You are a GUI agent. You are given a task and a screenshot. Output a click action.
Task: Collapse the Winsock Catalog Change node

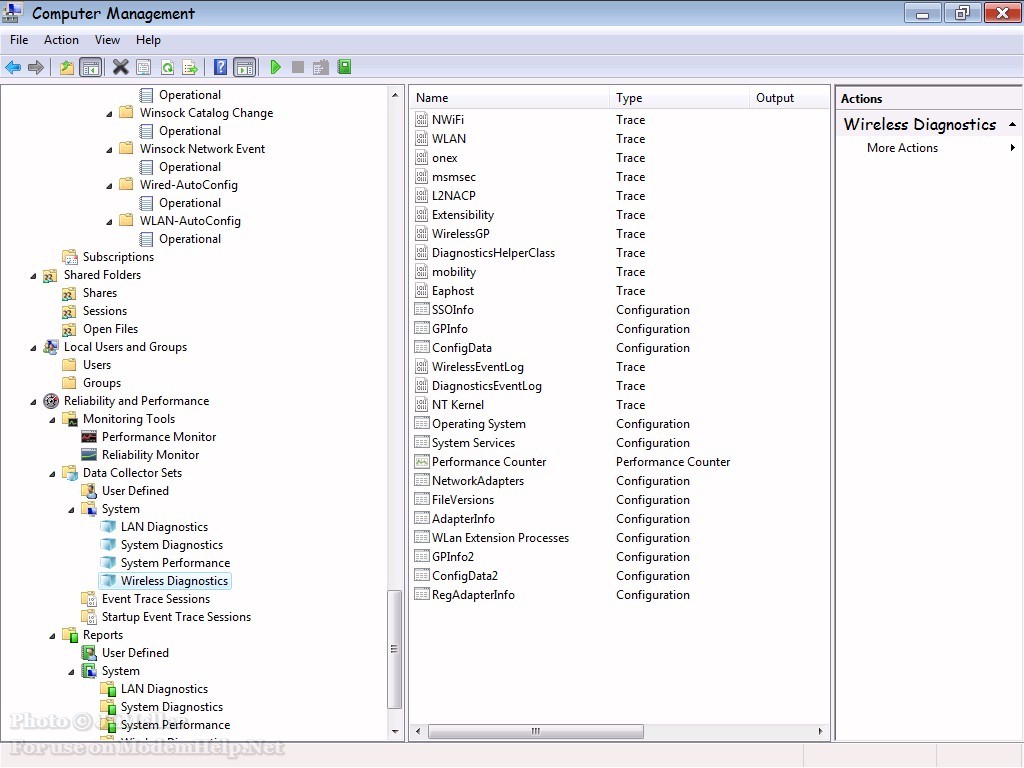click(x=109, y=114)
